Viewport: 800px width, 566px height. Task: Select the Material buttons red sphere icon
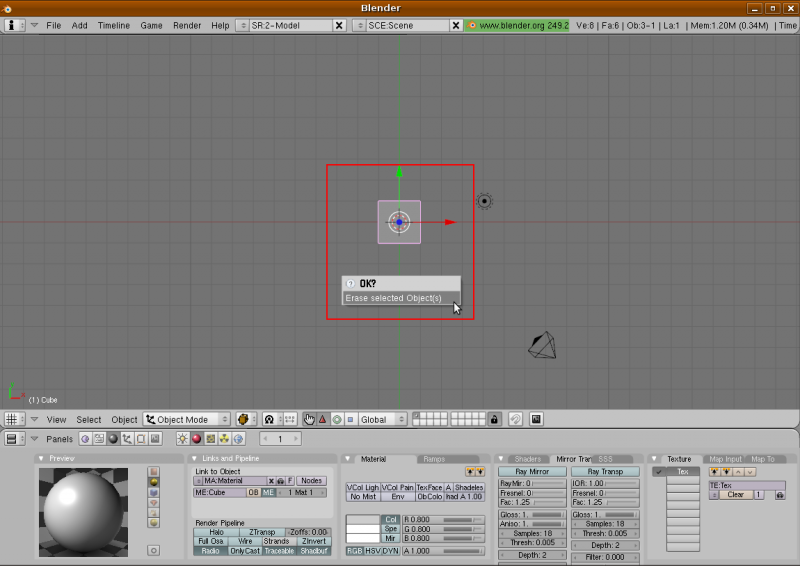[197, 439]
